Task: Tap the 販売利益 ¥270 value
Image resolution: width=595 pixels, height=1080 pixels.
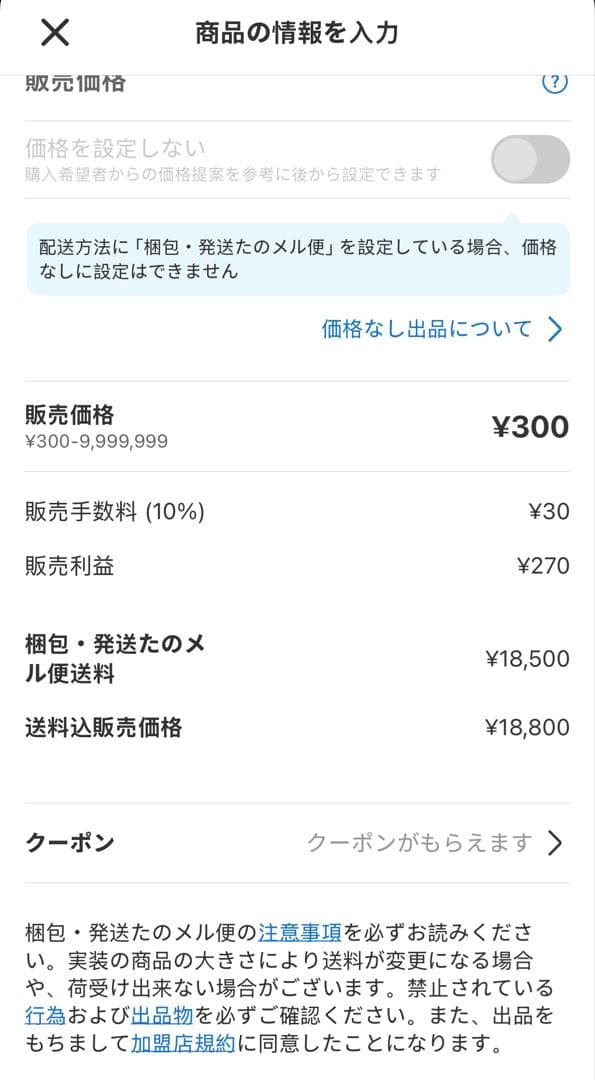Action: (x=541, y=565)
